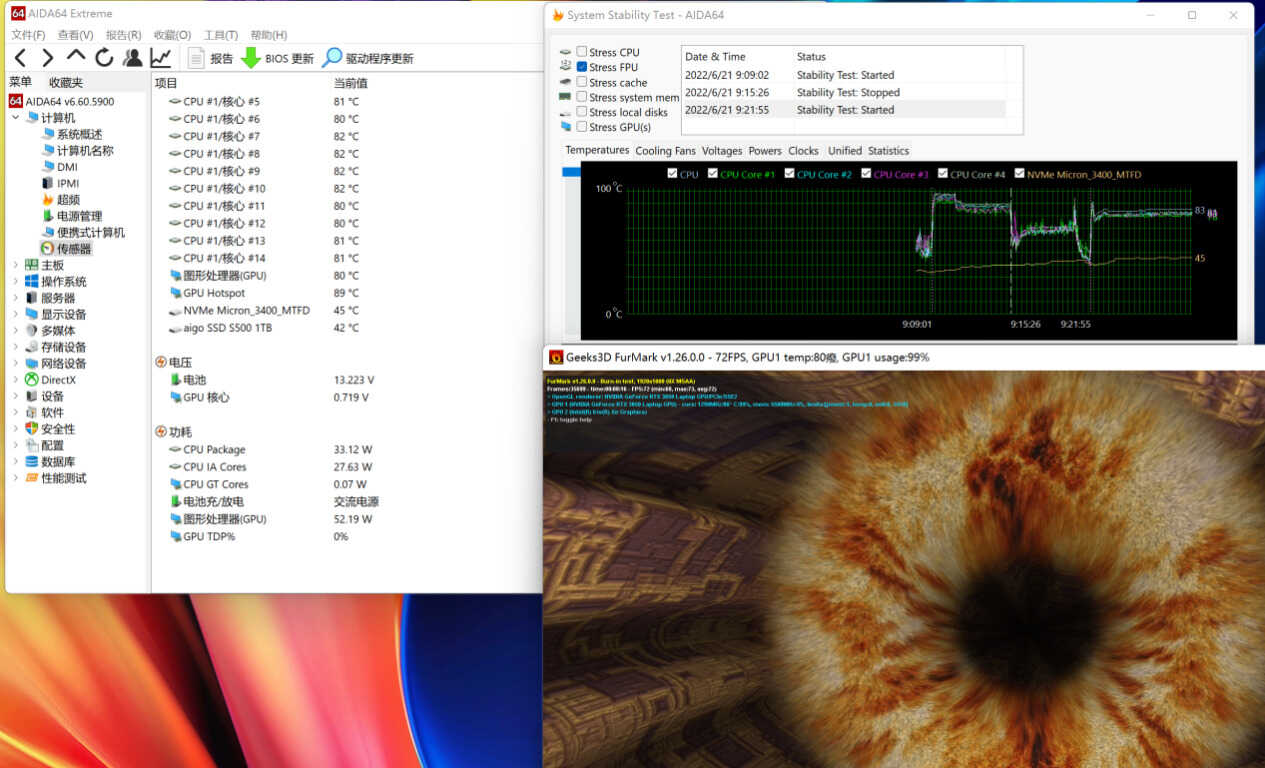Image resolution: width=1265 pixels, height=768 pixels.
Task: Collapse the 计算机 tree node
Action: pos(15,118)
